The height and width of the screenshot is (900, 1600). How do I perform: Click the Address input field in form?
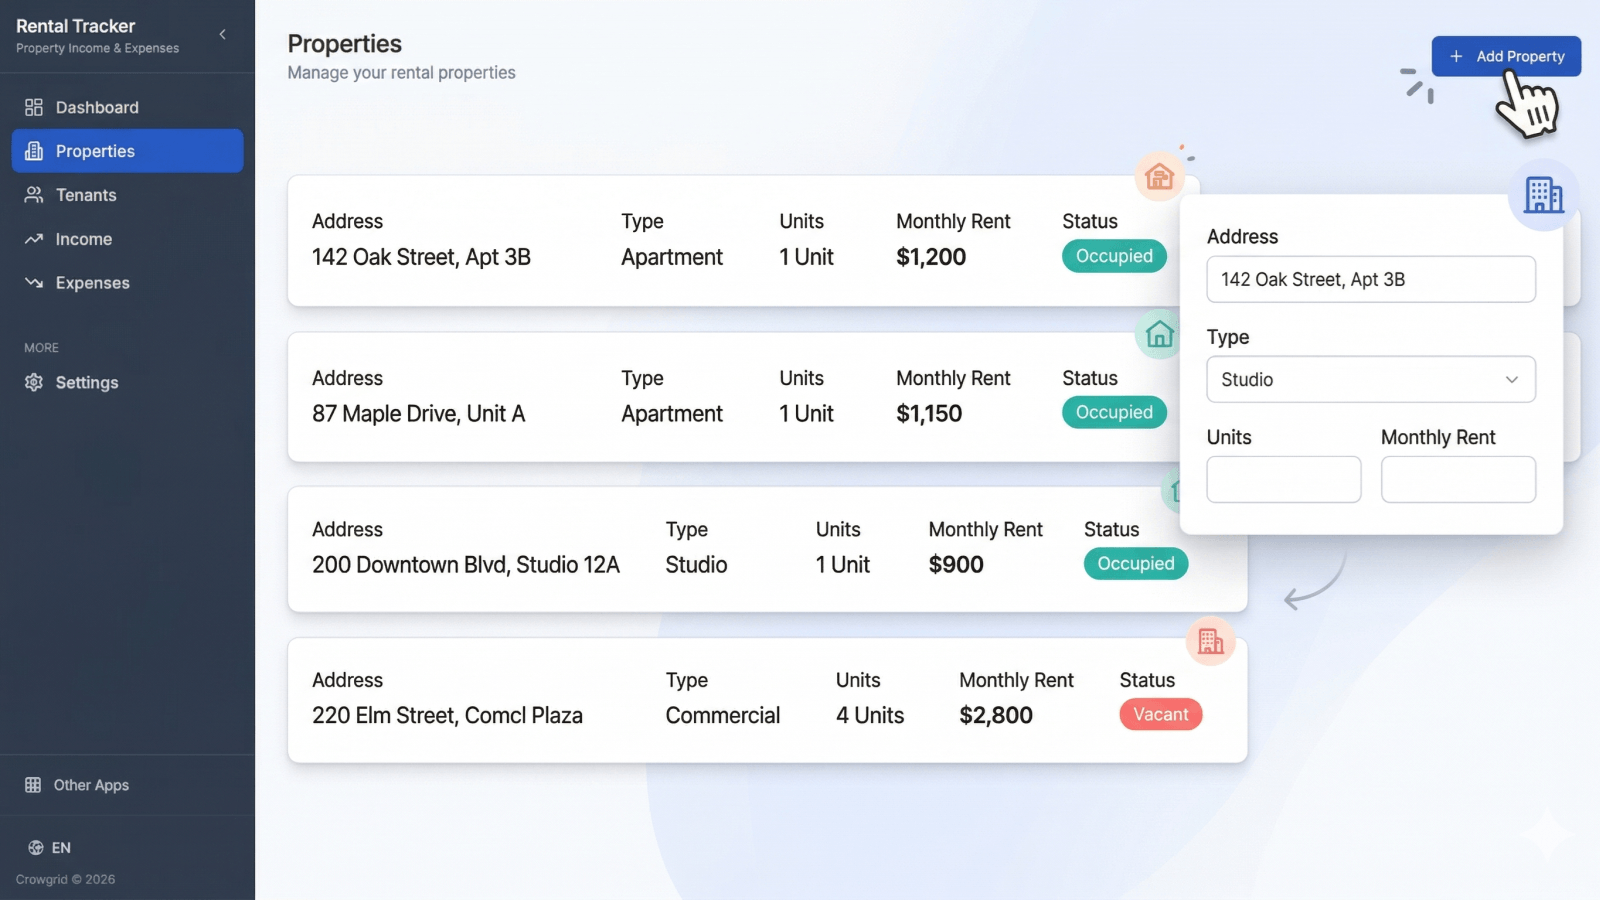pyautogui.click(x=1371, y=279)
